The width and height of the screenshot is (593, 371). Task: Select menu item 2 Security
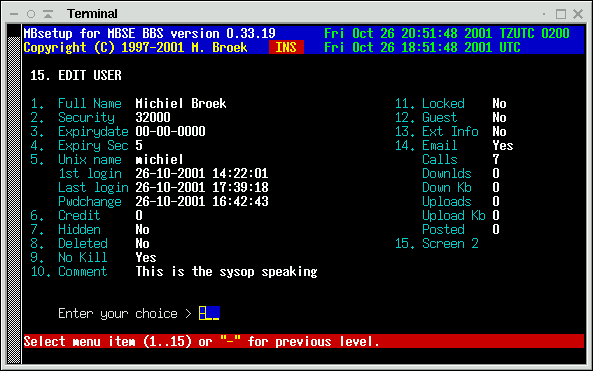pyautogui.click(x=100, y=117)
